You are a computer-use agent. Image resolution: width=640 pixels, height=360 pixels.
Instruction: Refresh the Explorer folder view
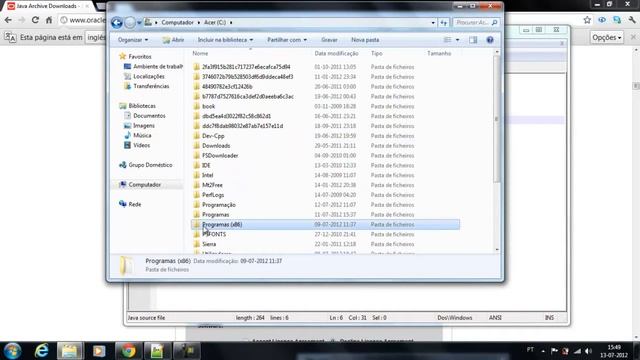(x=444, y=23)
